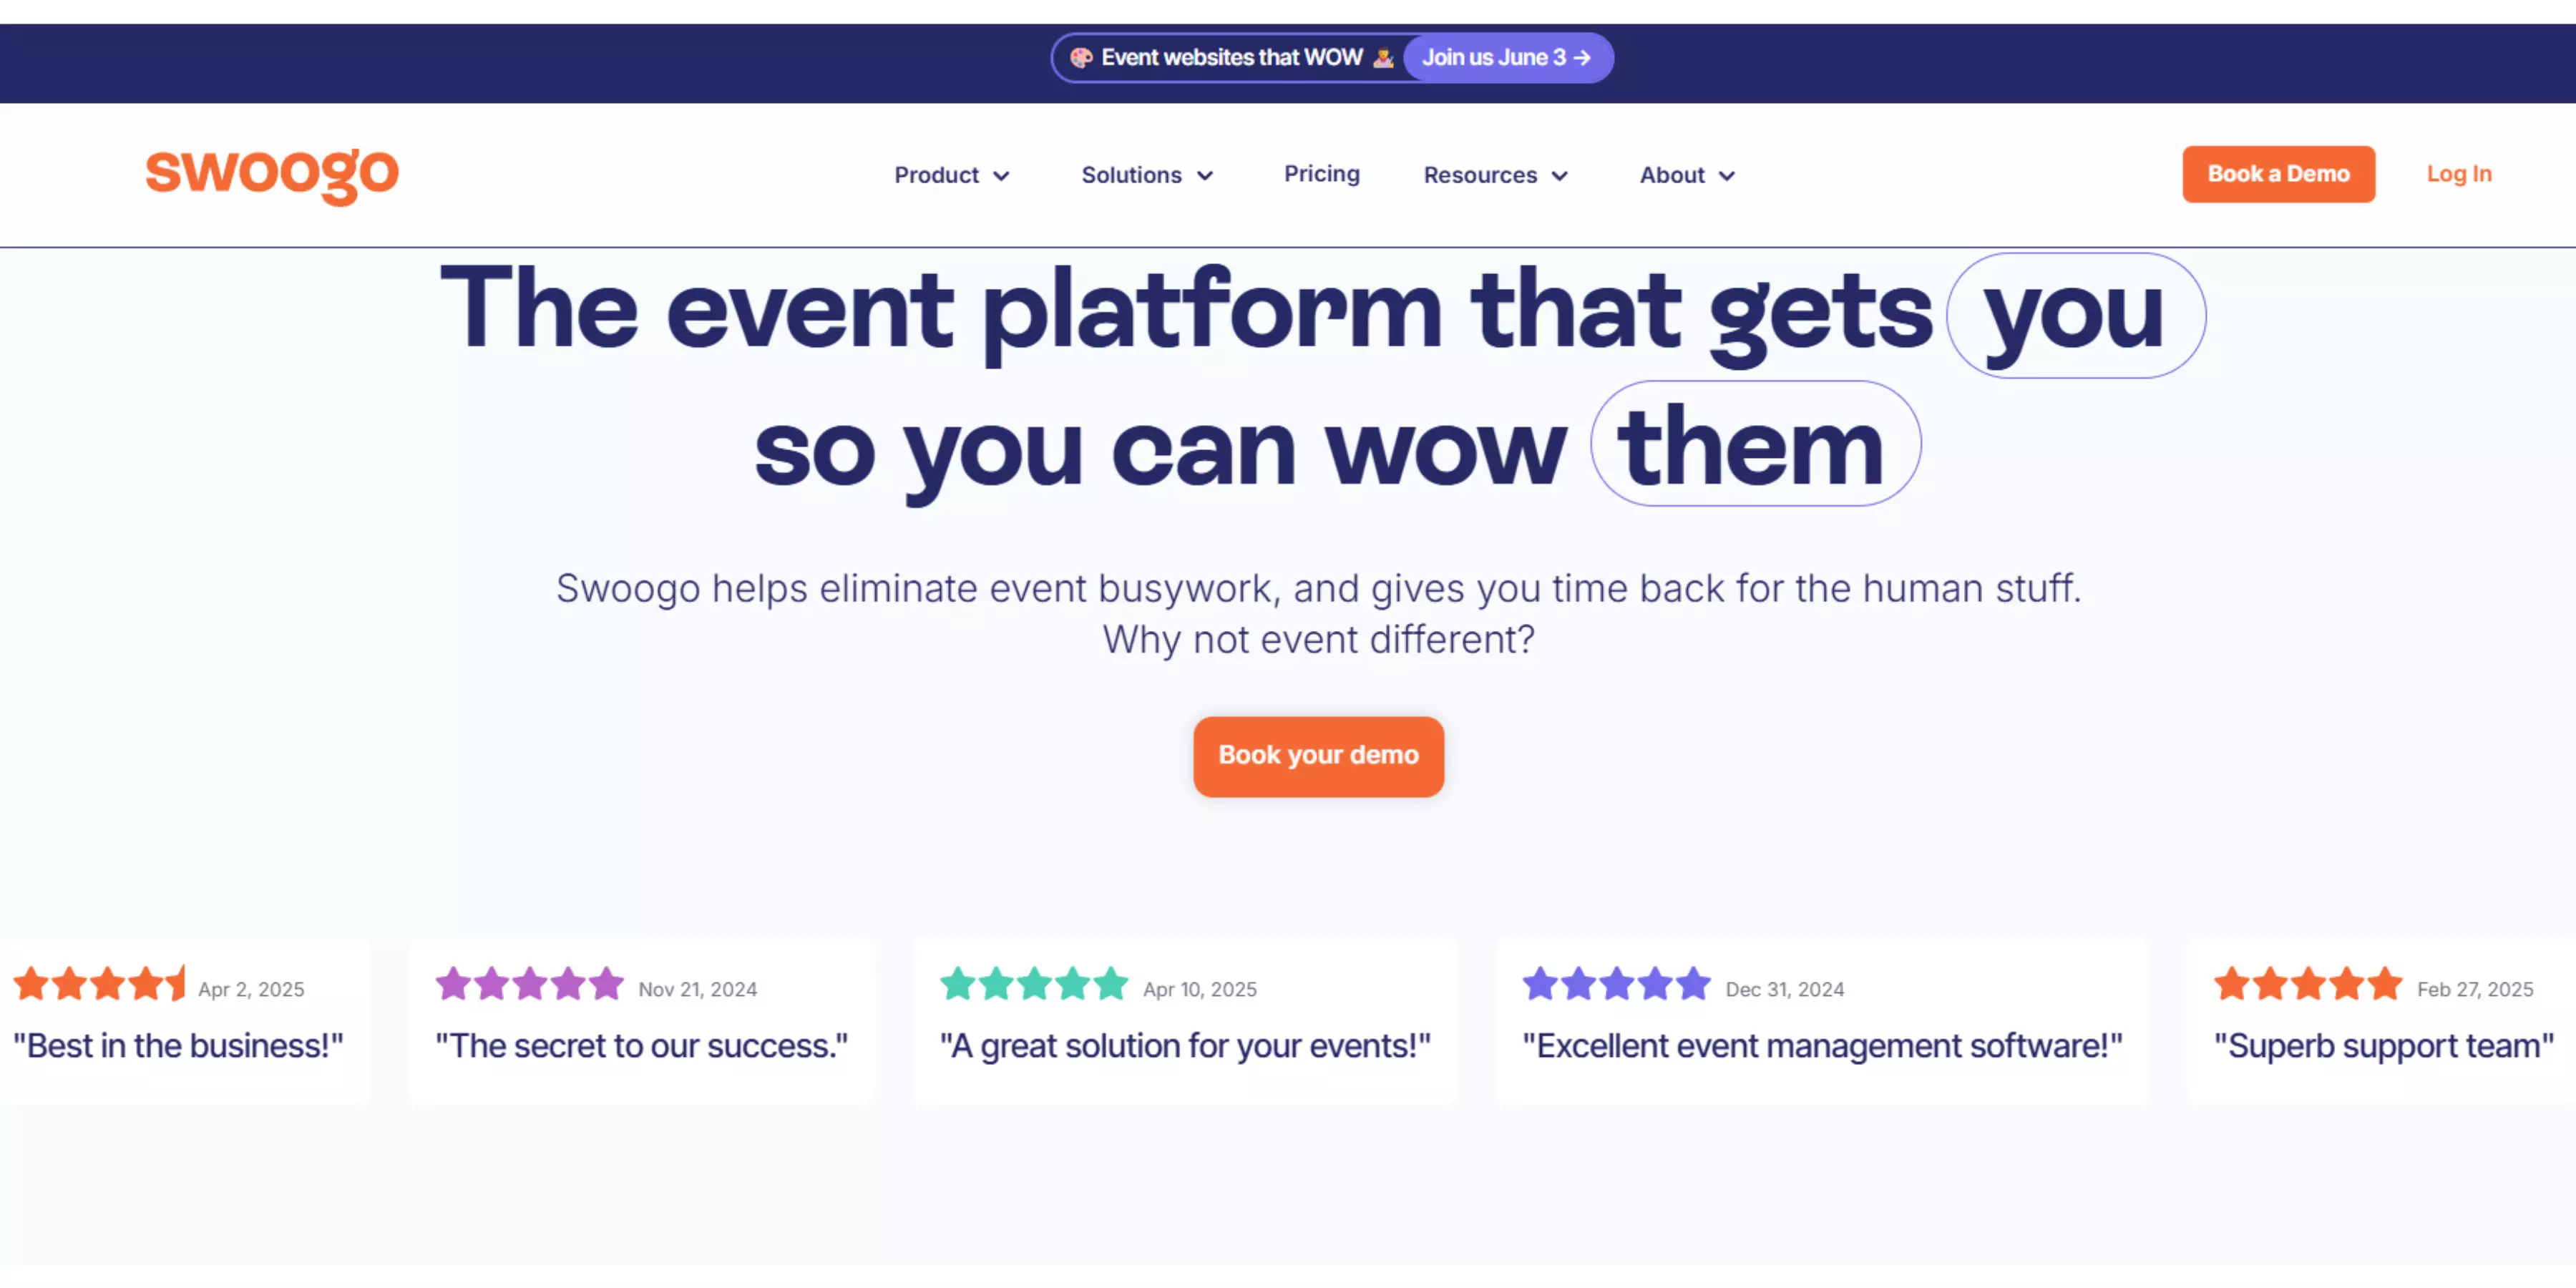Open the Resources dropdown chevron
Image resolution: width=2576 pixels, height=1288 pixels.
pyautogui.click(x=1559, y=176)
